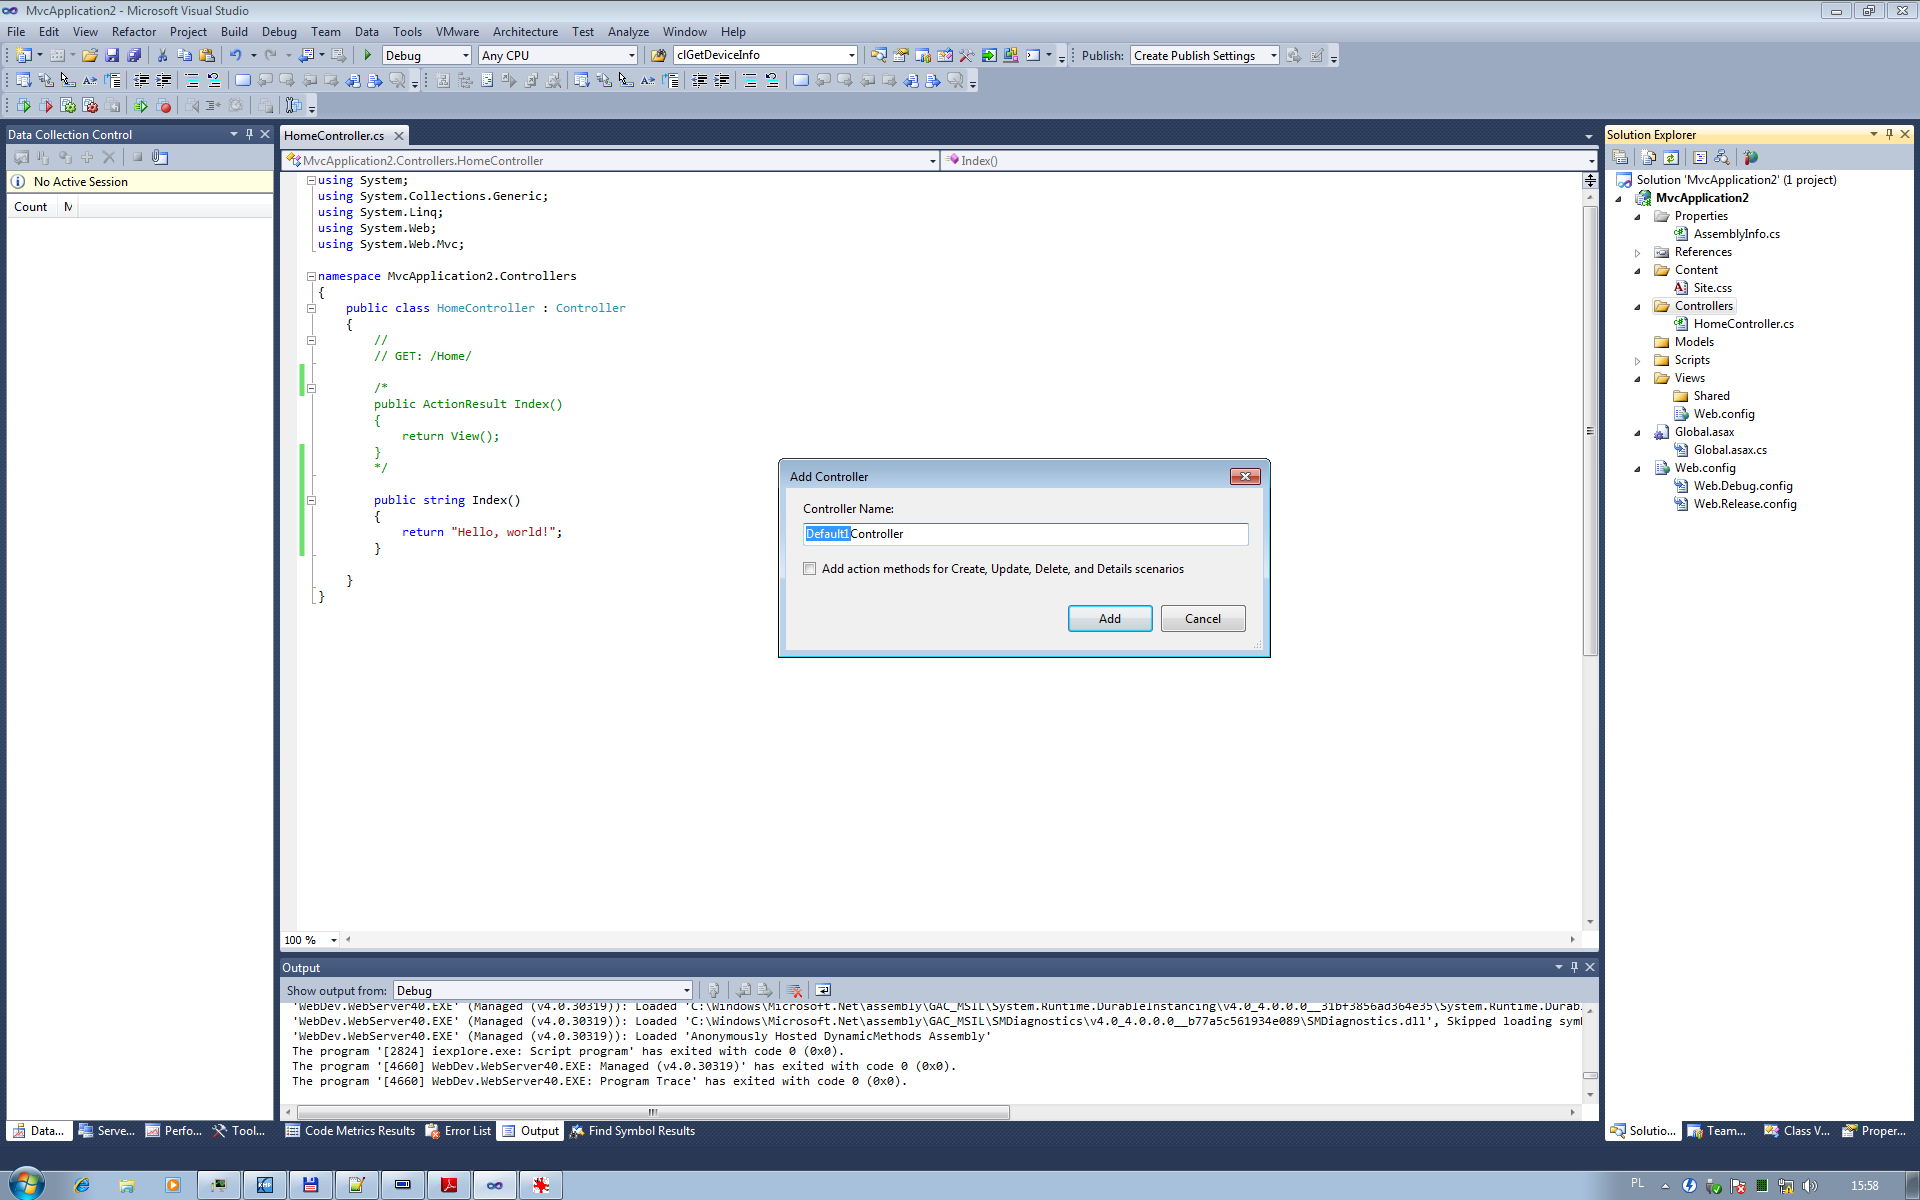Screen dimensions: 1920x1200
Task: Click Show All Files icon in Solution Explorer
Action: pos(1649,157)
